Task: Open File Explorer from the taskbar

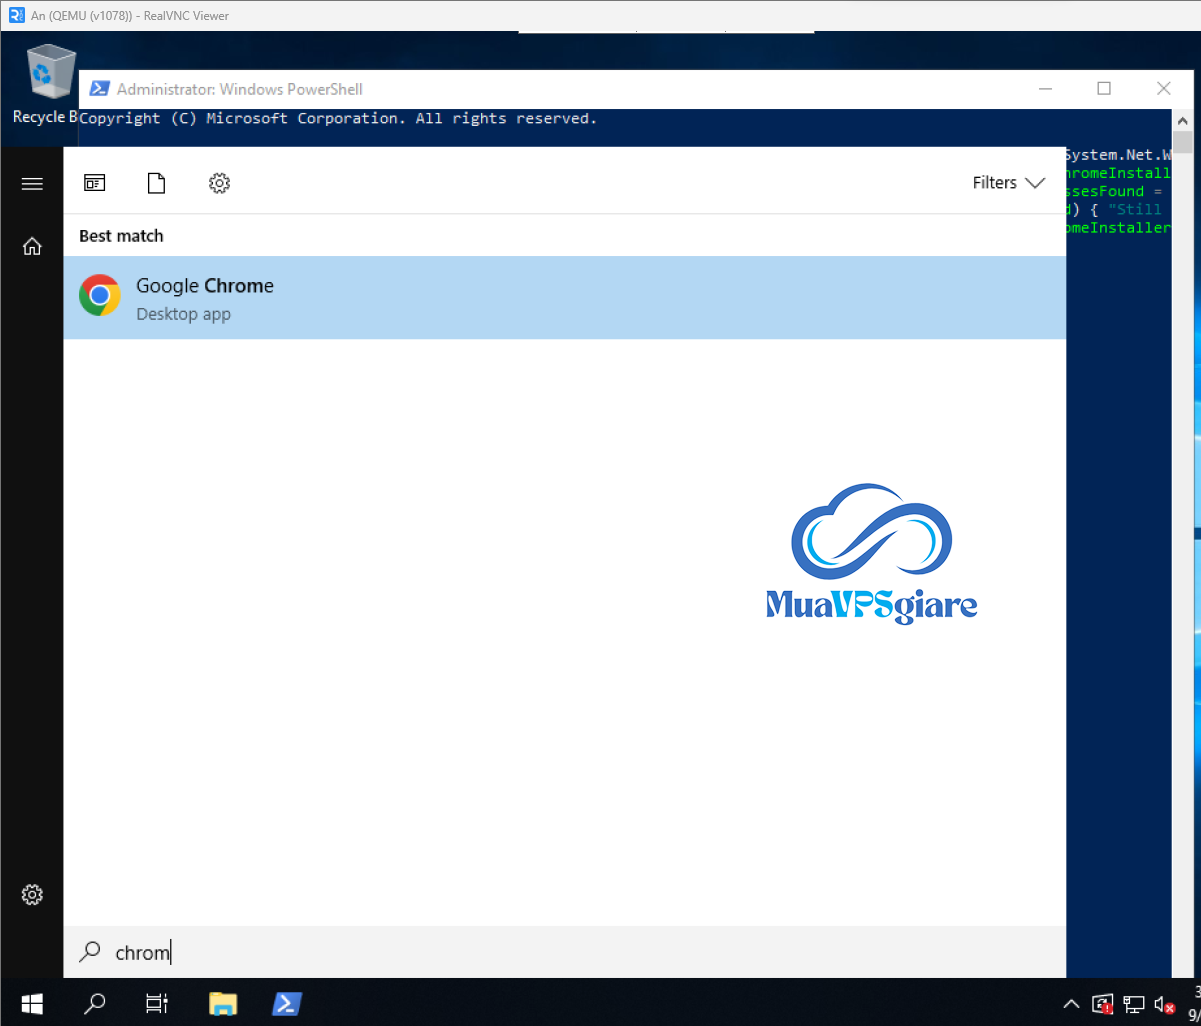Action: pyautogui.click(x=223, y=1003)
